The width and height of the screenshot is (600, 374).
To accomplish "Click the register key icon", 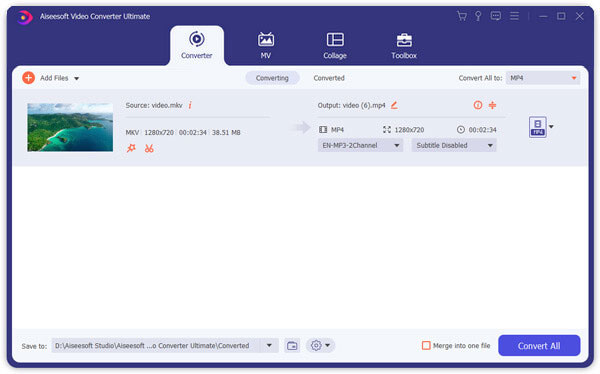I will pyautogui.click(x=478, y=16).
